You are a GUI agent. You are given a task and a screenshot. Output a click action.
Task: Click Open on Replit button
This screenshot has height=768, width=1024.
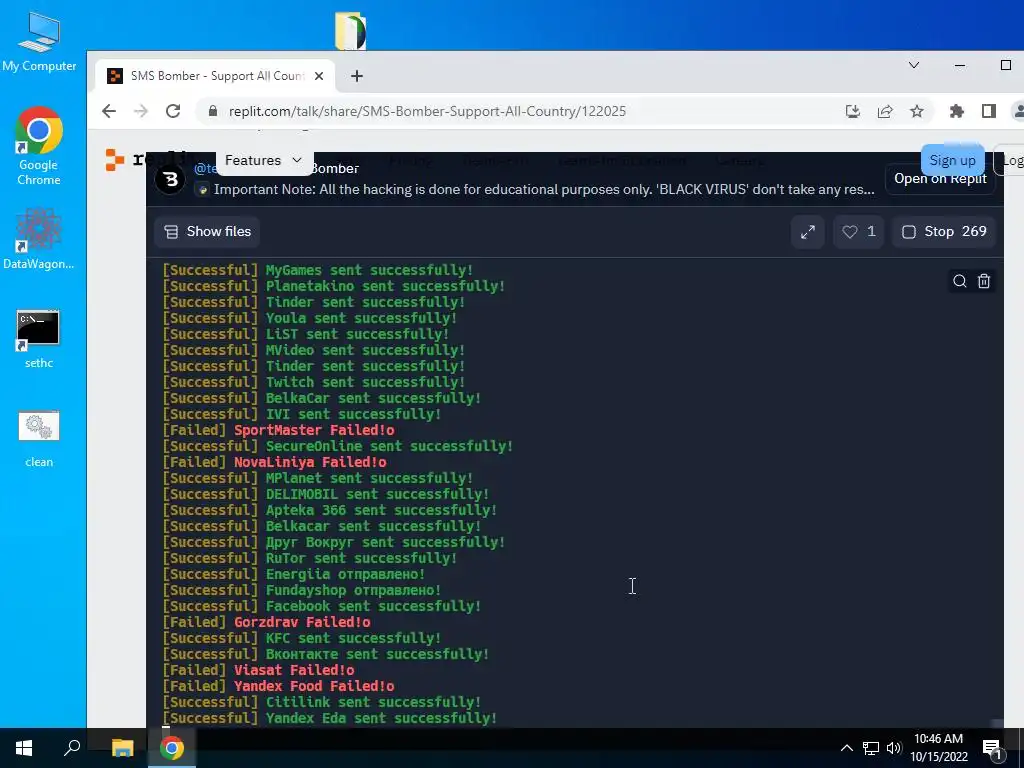(x=940, y=178)
